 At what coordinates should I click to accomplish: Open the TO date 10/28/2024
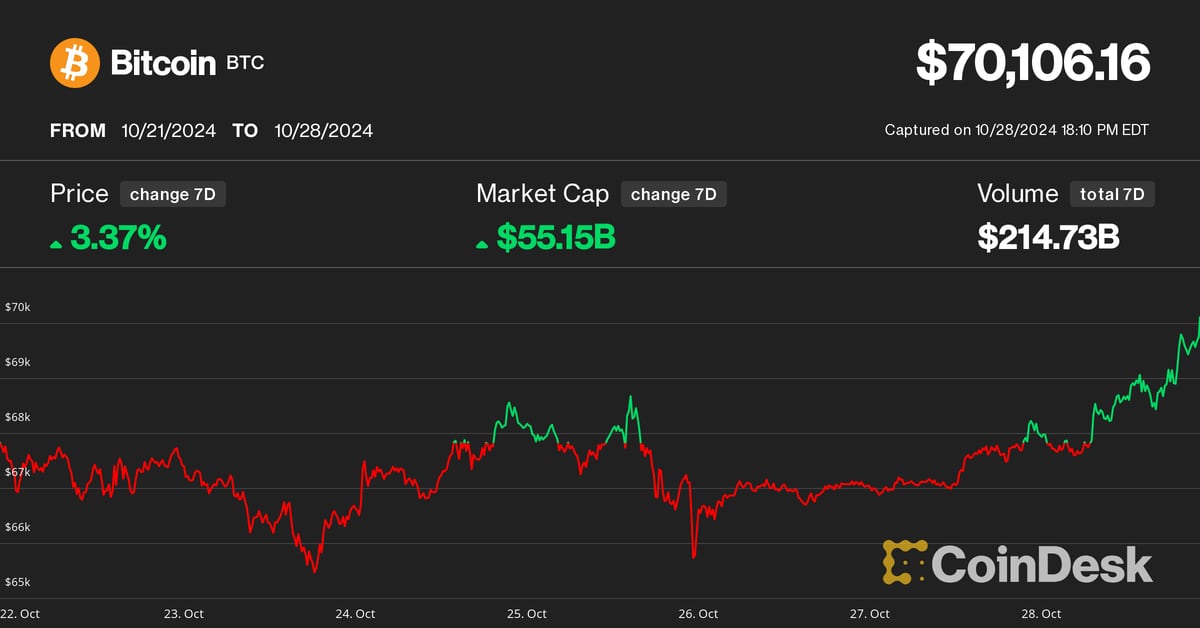pyautogui.click(x=323, y=131)
